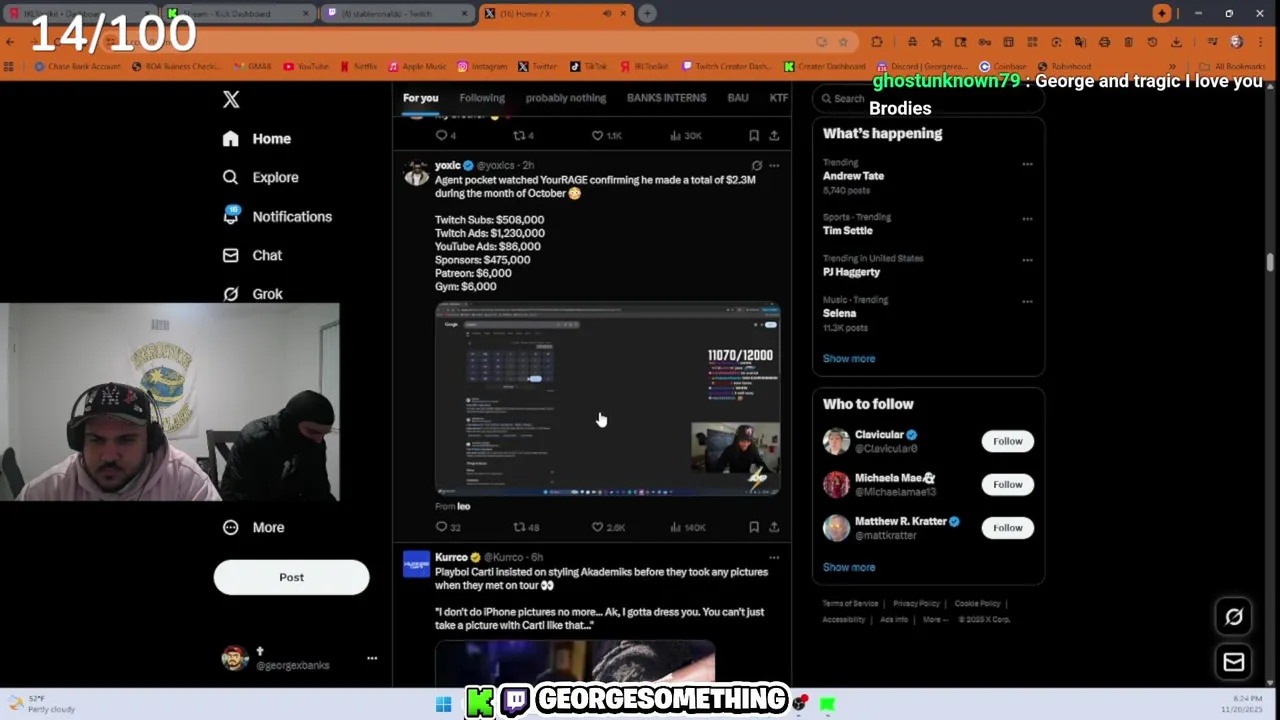Open the All Bookmarks folder
Screen dimensions: 1280x720
click(x=1234, y=67)
